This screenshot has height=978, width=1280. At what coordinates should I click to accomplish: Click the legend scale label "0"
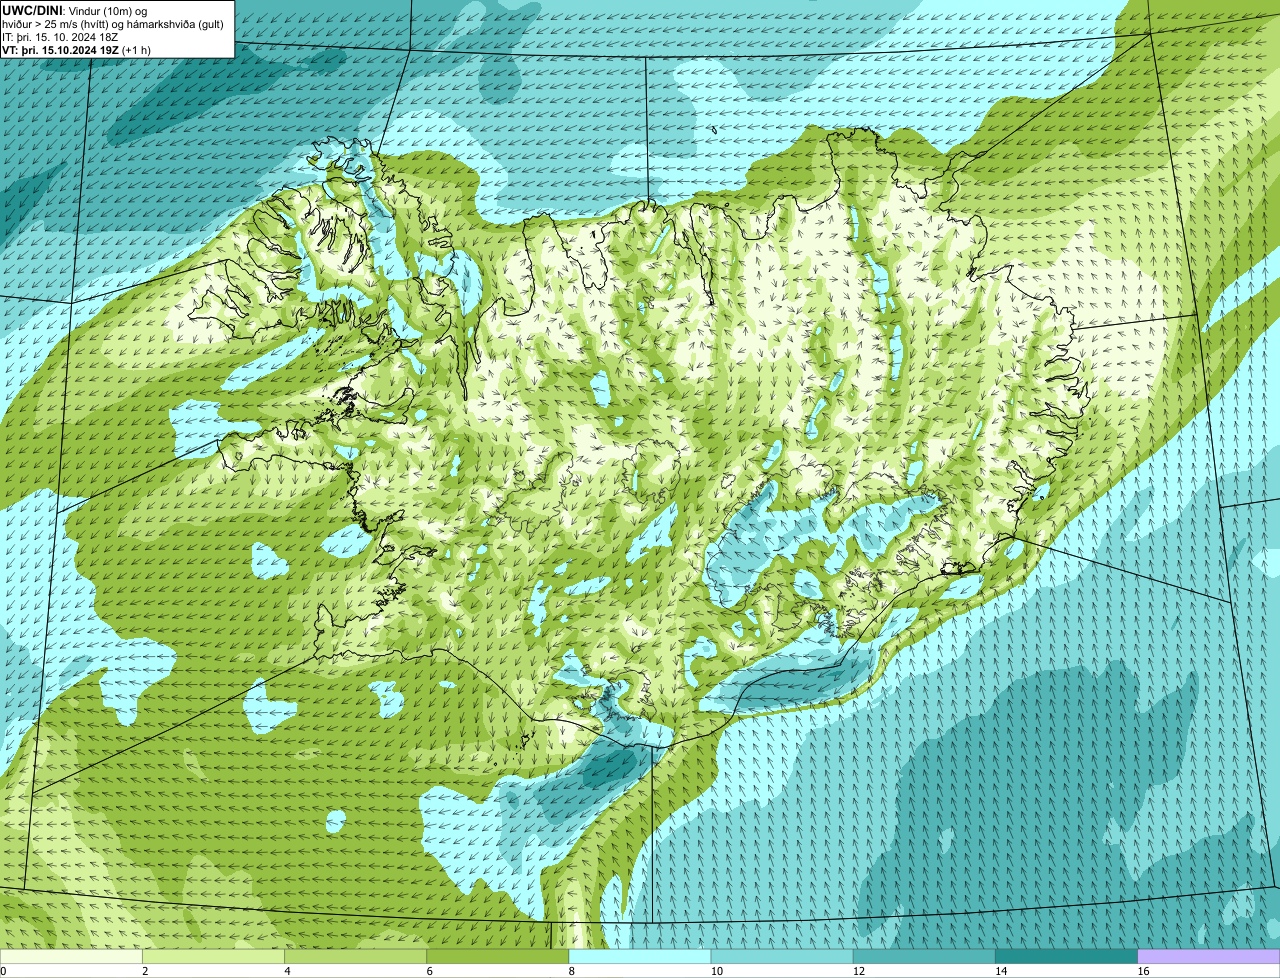(3, 971)
